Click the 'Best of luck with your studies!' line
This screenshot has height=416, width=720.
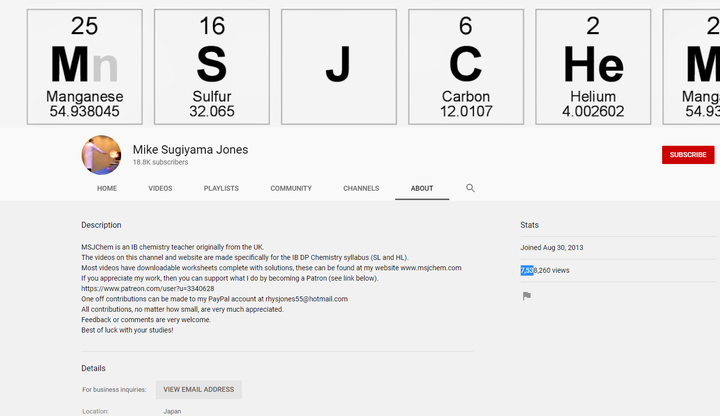tap(127, 330)
